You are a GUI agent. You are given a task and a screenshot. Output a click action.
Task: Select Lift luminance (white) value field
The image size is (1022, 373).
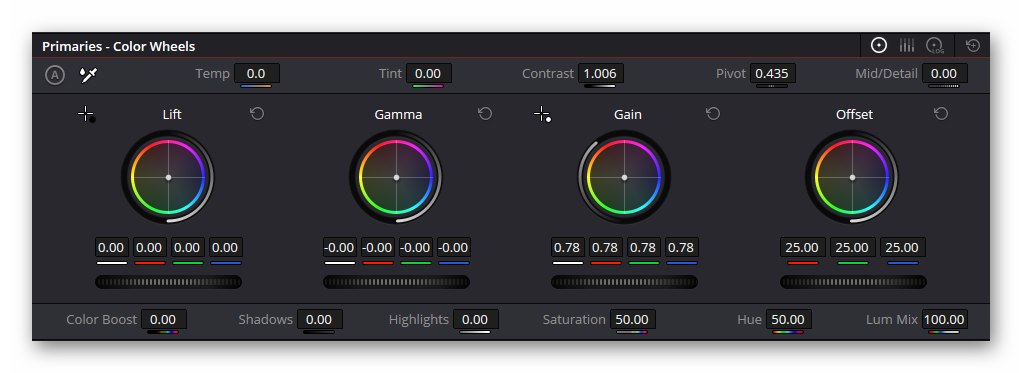click(111, 248)
